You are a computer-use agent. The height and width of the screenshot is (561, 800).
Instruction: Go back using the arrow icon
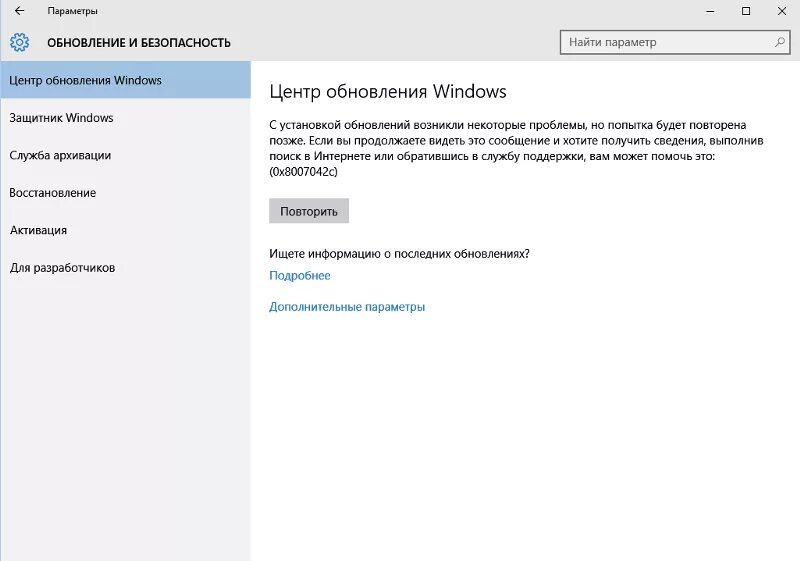[19, 11]
